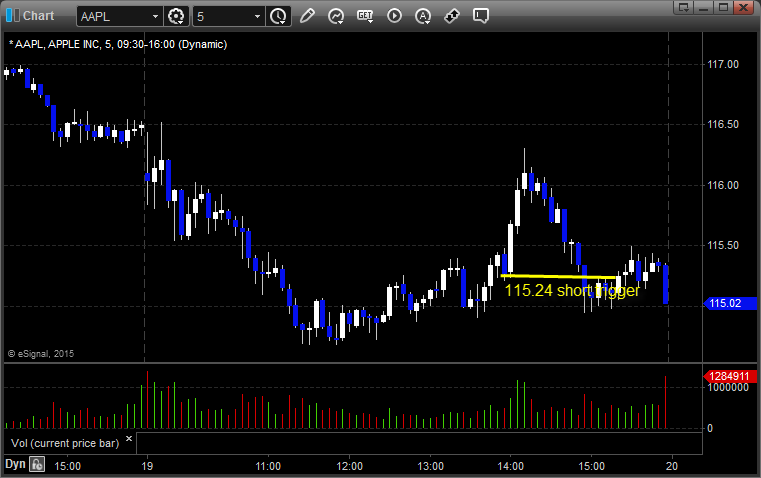The image size is (761, 478).
Task: Select the 115.24 short trigger annotation text
Action: (x=572, y=290)
